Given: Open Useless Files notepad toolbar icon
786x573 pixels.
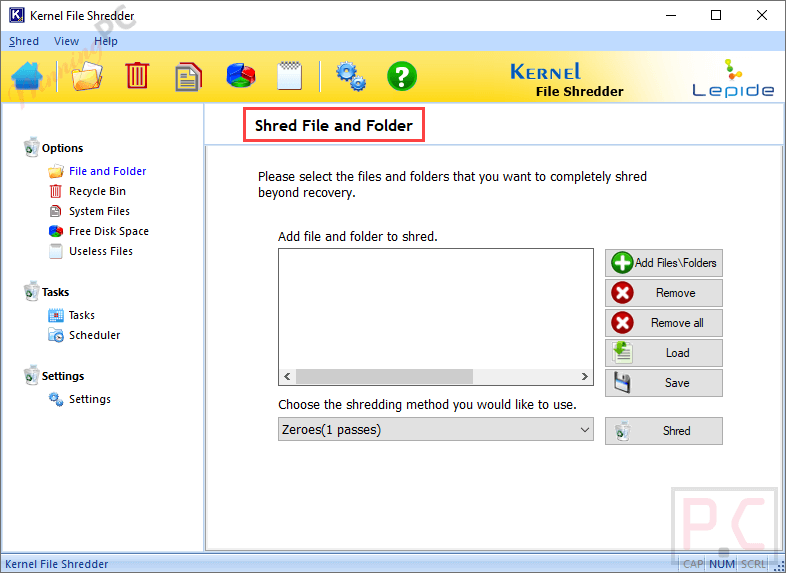Looking at the screenshot, I should (x=289, y=76).
